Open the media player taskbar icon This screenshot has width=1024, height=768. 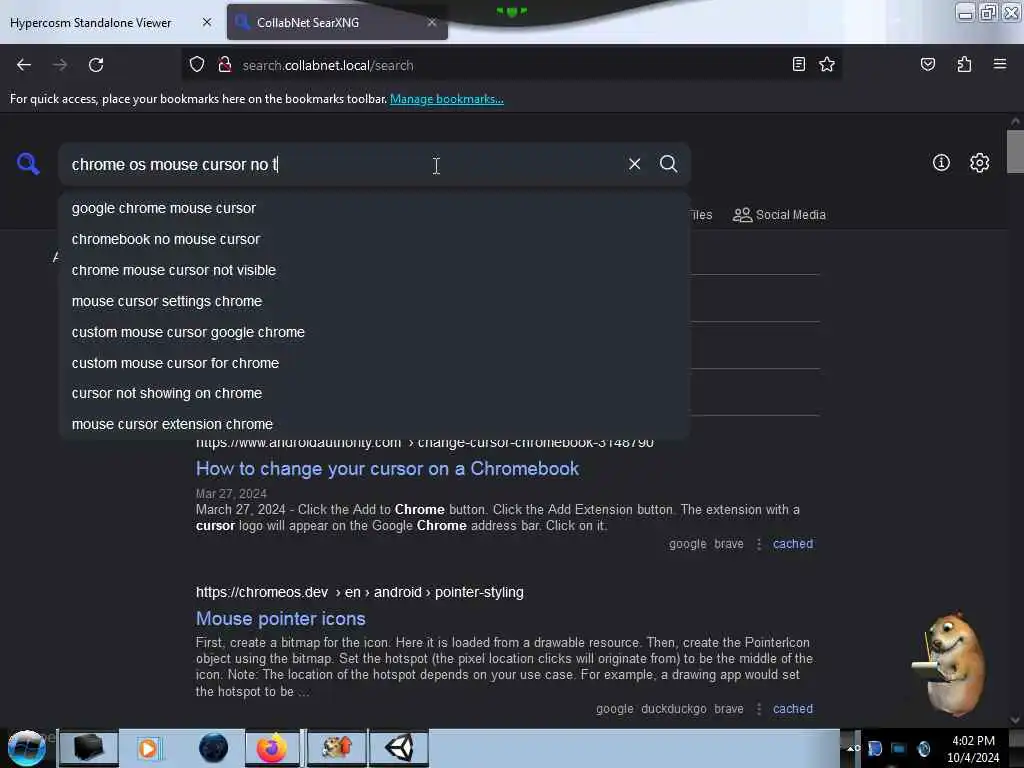point(148,748)
